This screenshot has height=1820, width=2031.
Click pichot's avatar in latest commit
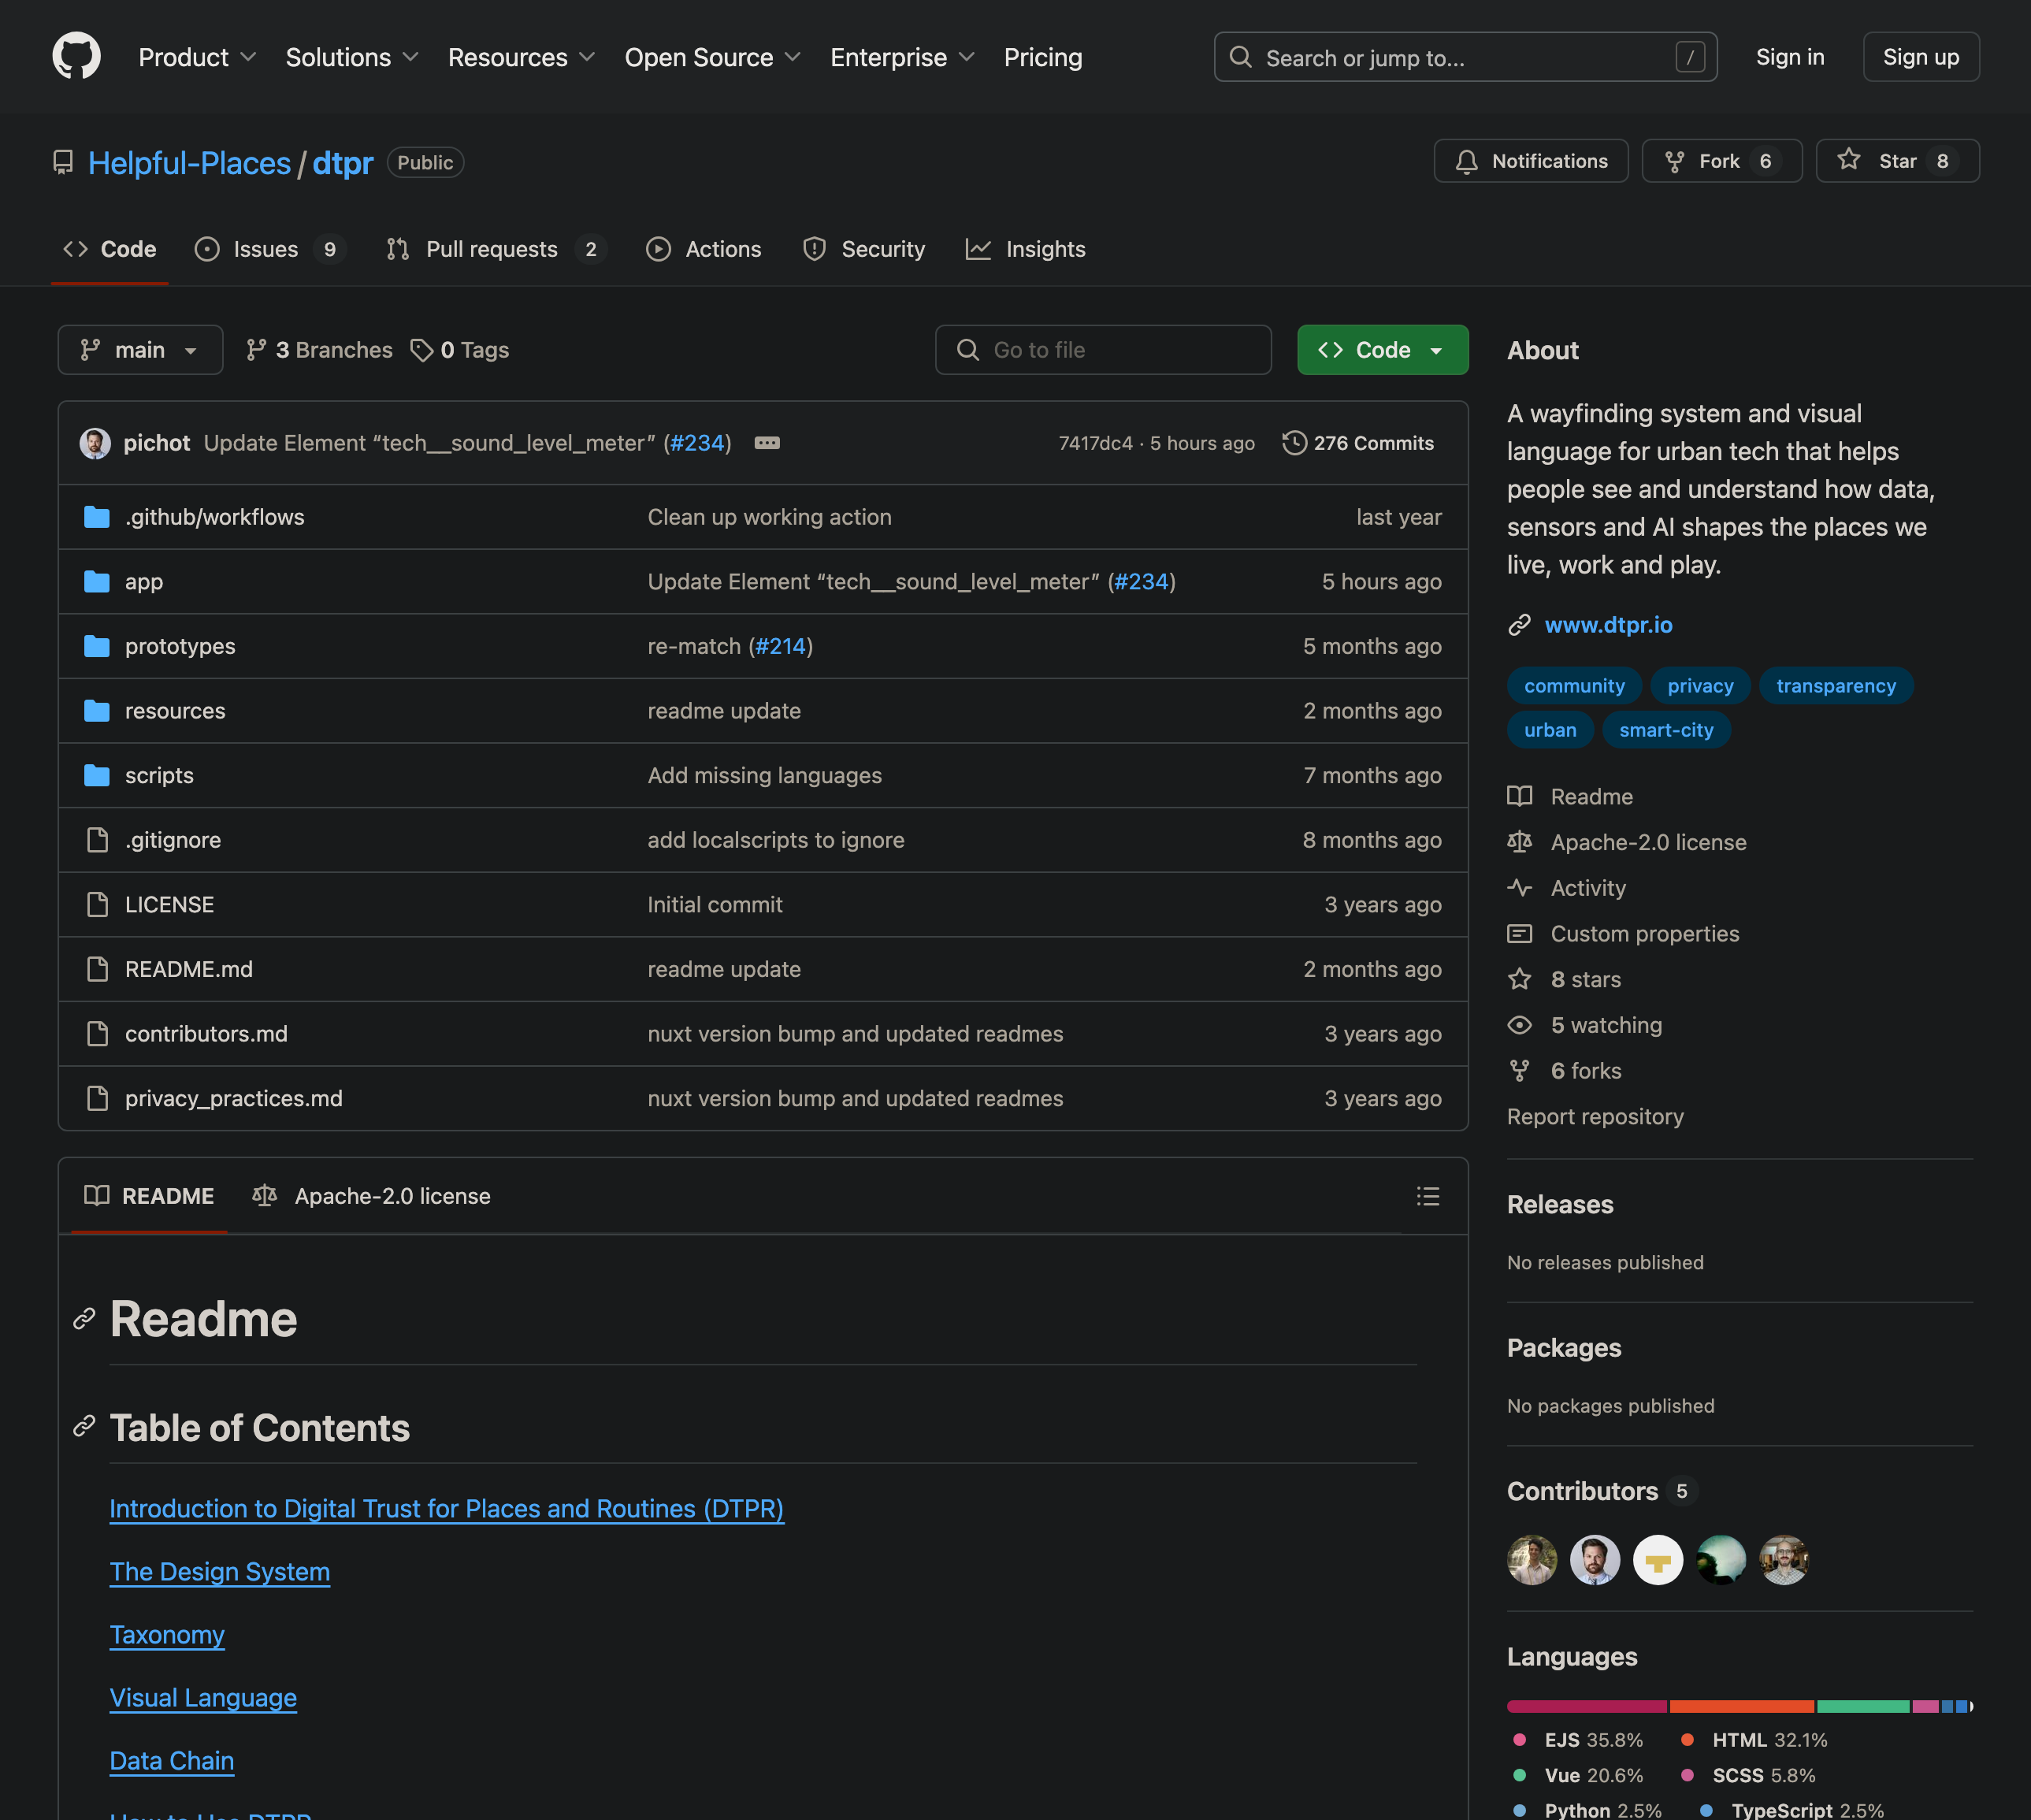(95, 443)
